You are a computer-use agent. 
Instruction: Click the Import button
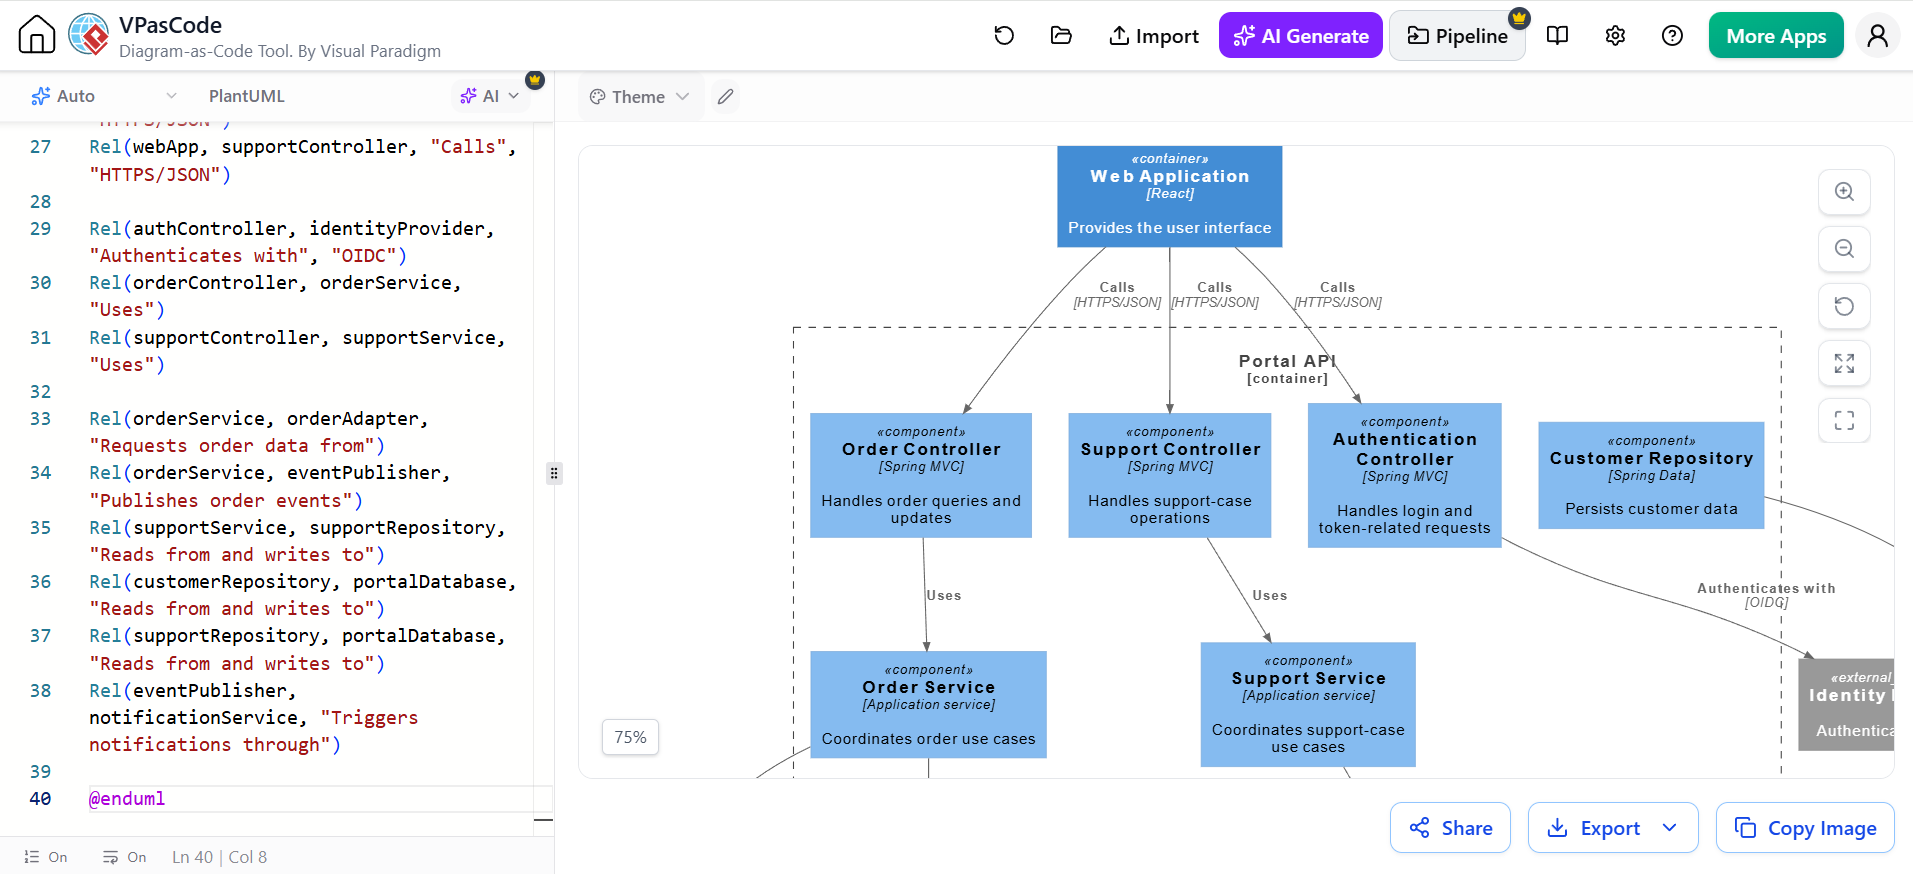pos(1154,36)
